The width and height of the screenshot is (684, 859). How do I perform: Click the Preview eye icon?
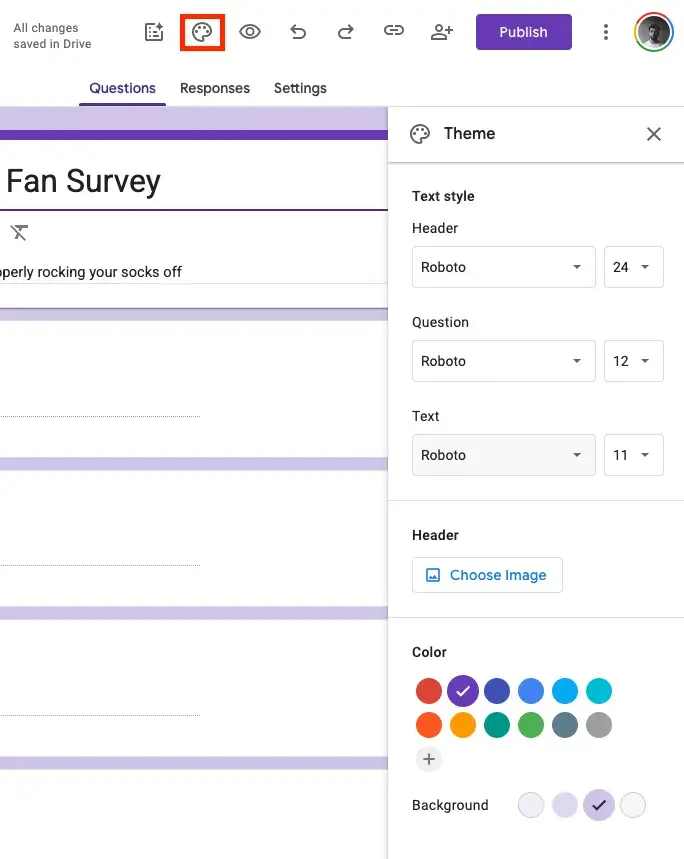coord(249,31)
